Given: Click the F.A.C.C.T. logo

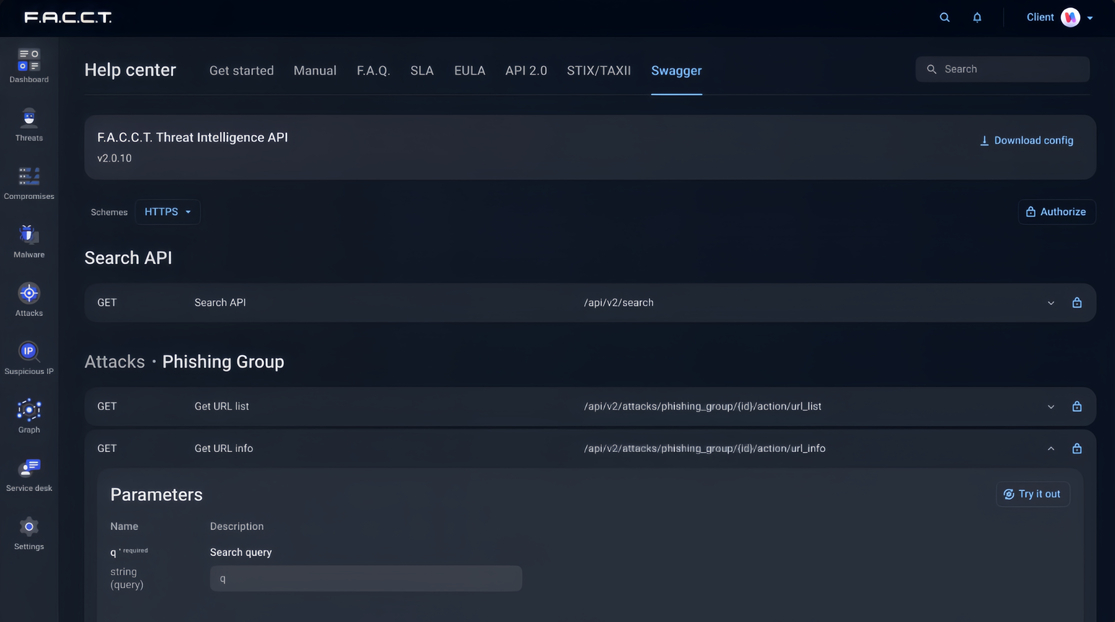Looking at the screenshot, I should (68, 17).
